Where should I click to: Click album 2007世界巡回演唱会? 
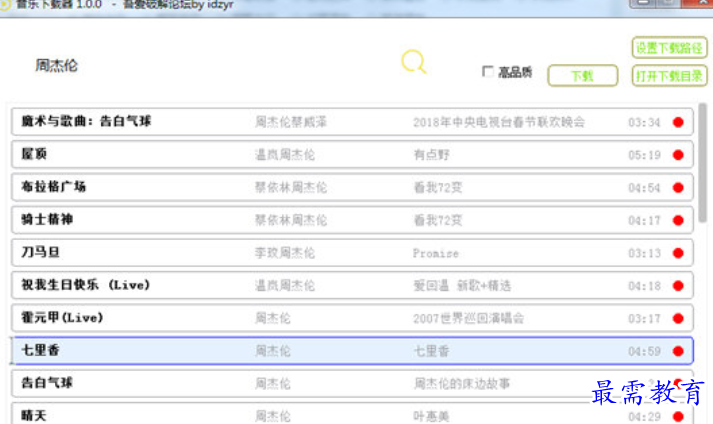point(468,318)
